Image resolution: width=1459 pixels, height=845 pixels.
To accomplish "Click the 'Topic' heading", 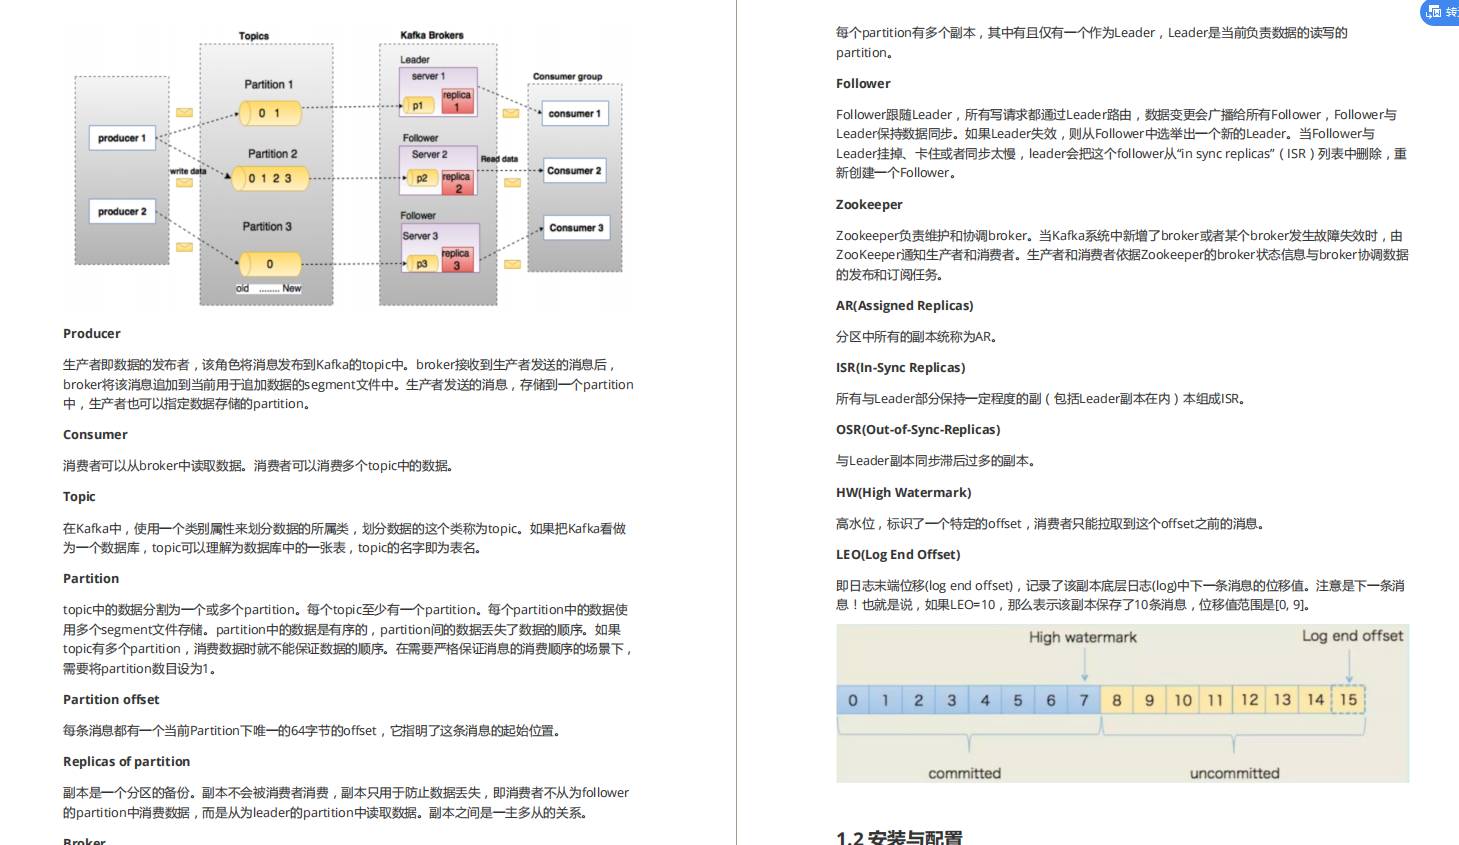I will 79,497.
